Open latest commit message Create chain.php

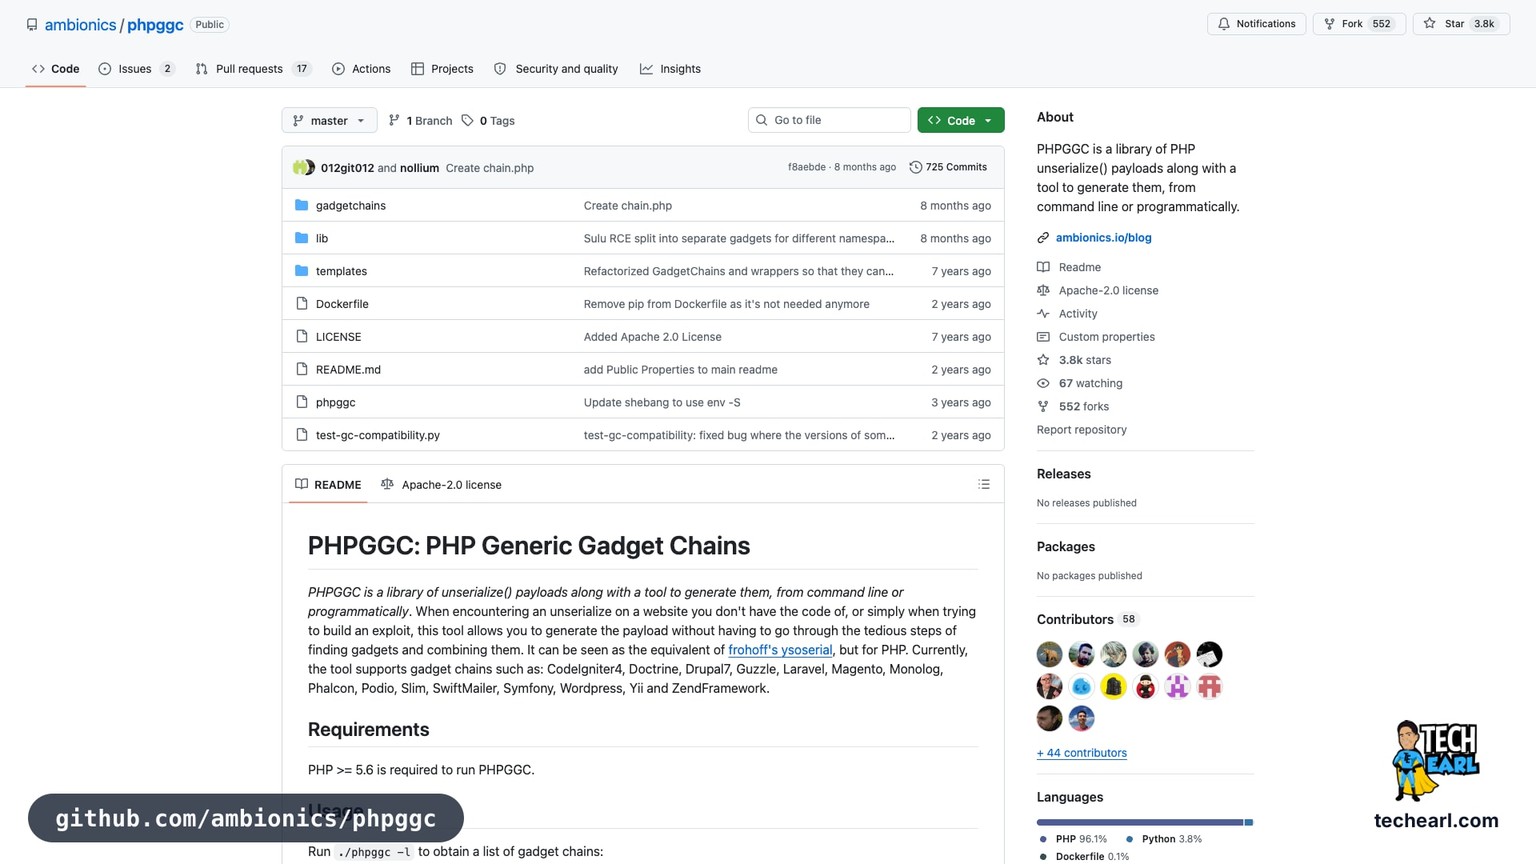[489, 168]
